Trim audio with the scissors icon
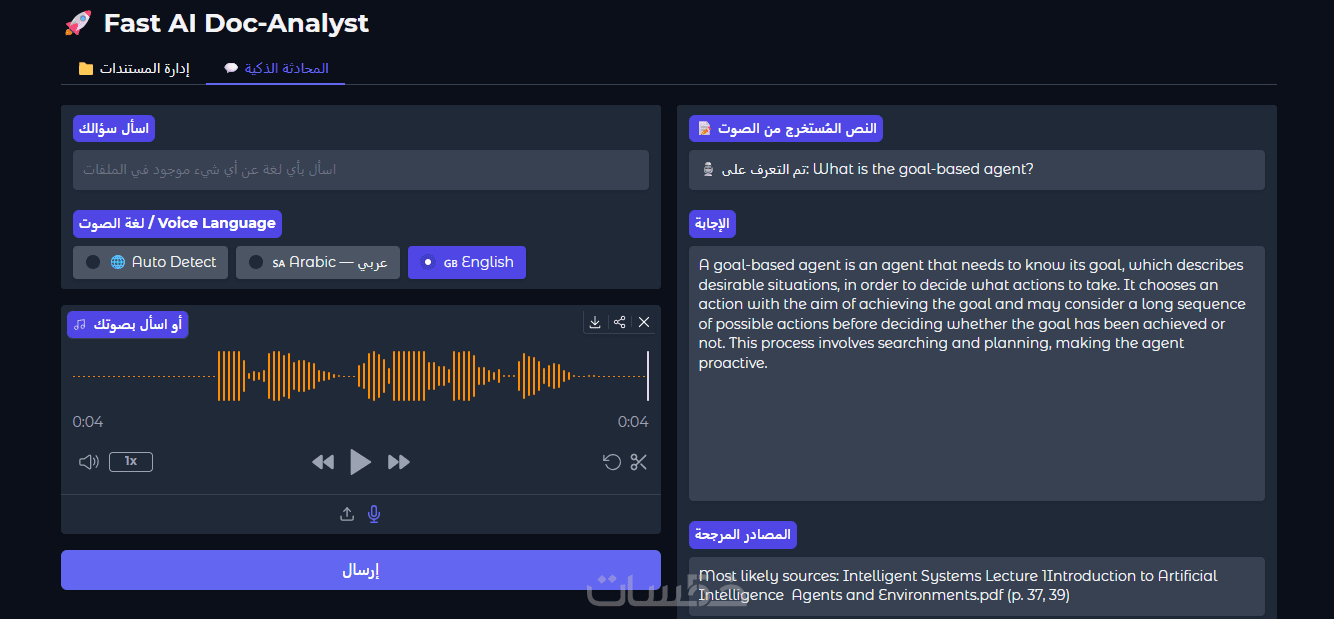1334x619 pixels. [x=639, y=462]
